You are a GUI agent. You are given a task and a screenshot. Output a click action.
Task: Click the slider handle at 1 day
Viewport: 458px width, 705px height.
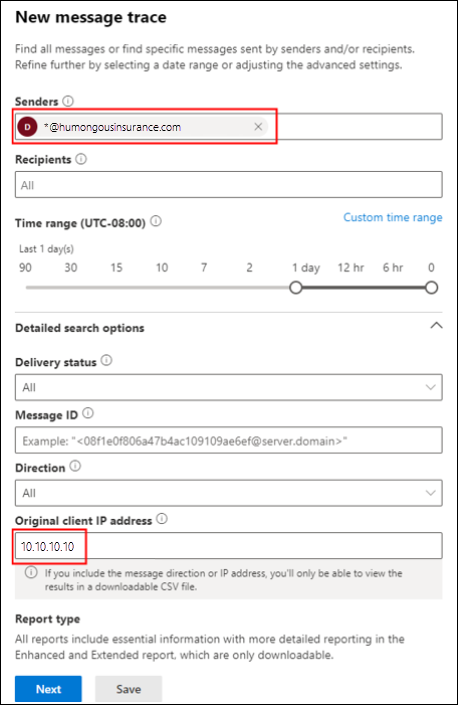(296, 288)
